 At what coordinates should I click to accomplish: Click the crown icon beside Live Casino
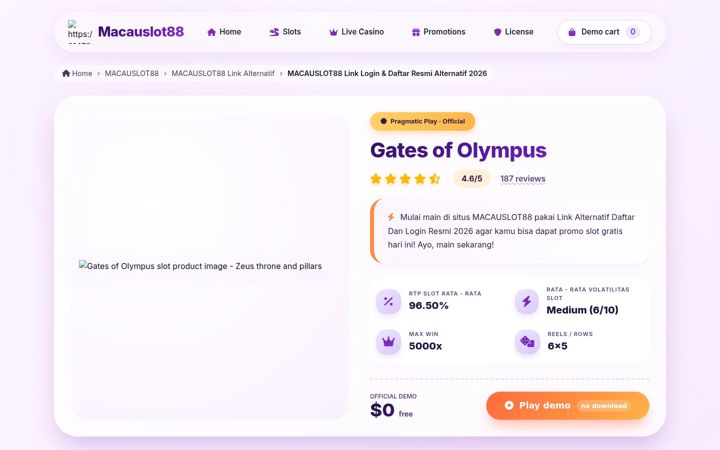(333, 32)
